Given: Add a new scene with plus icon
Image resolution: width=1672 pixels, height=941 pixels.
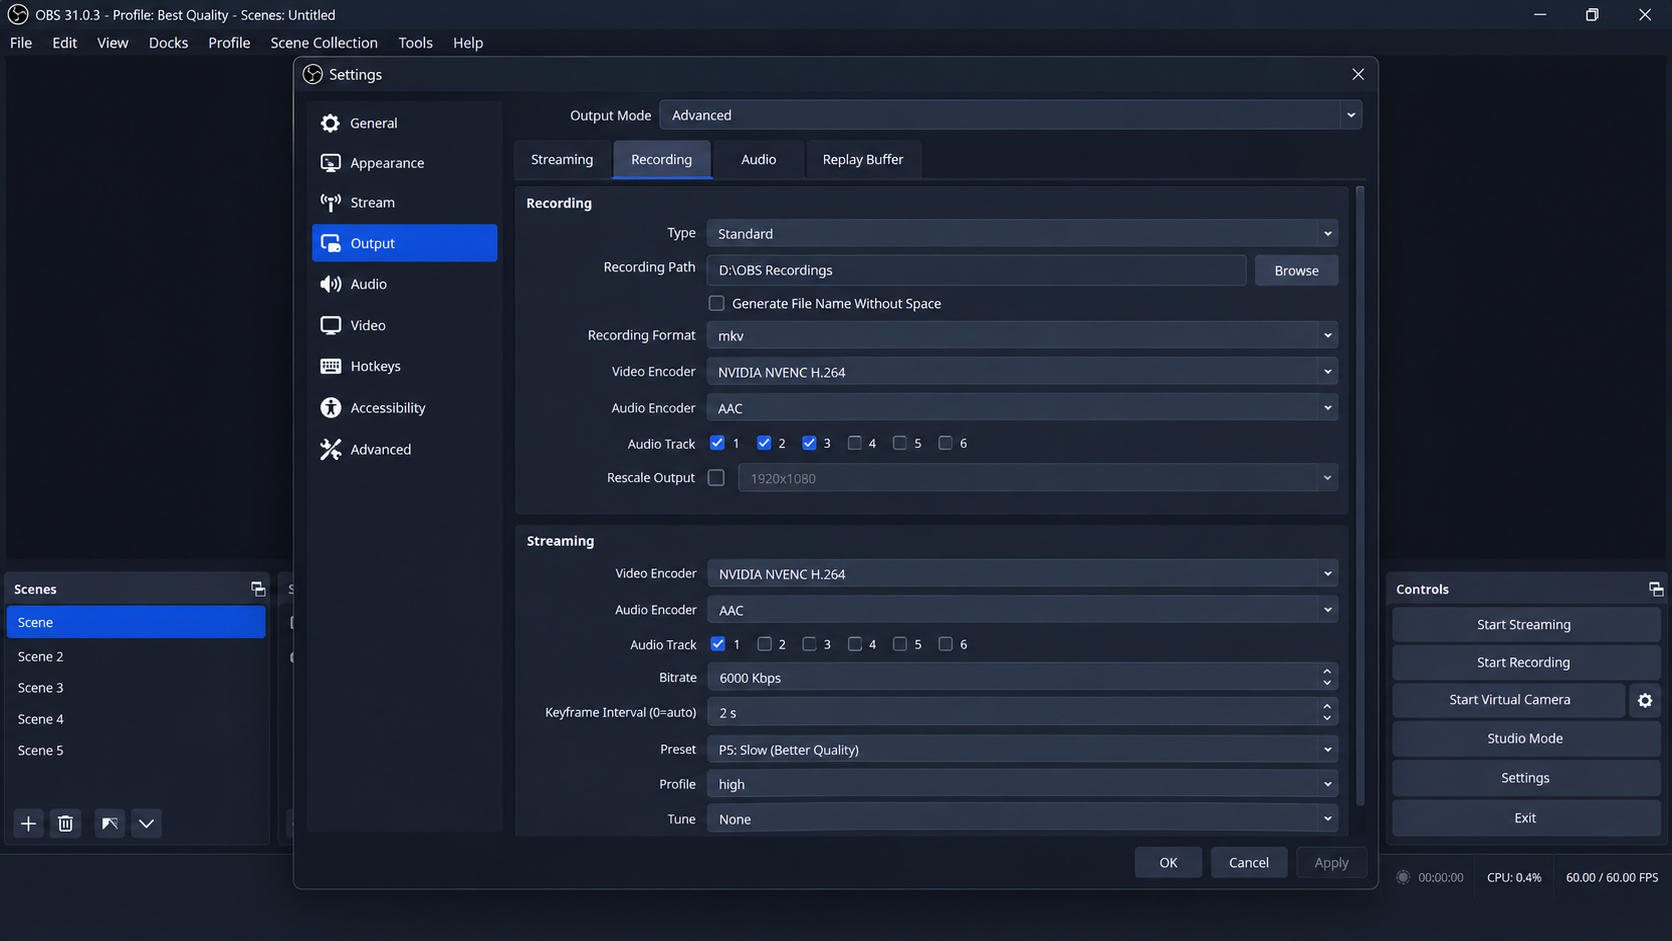Looking at the screenshot, I should [28, 823].
